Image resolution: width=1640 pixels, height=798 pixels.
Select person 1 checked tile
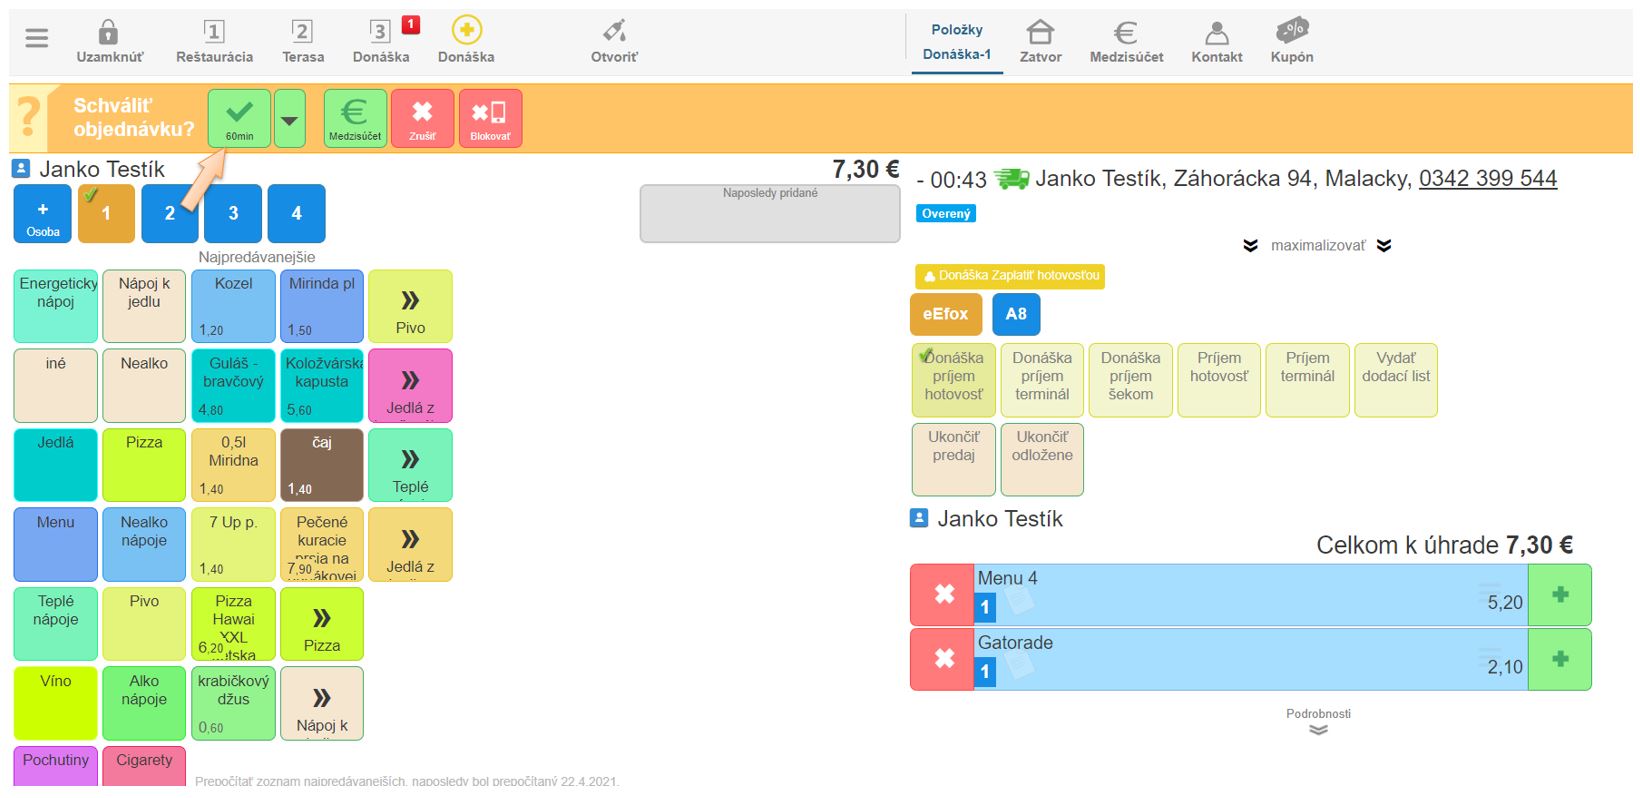coord(106,213)
